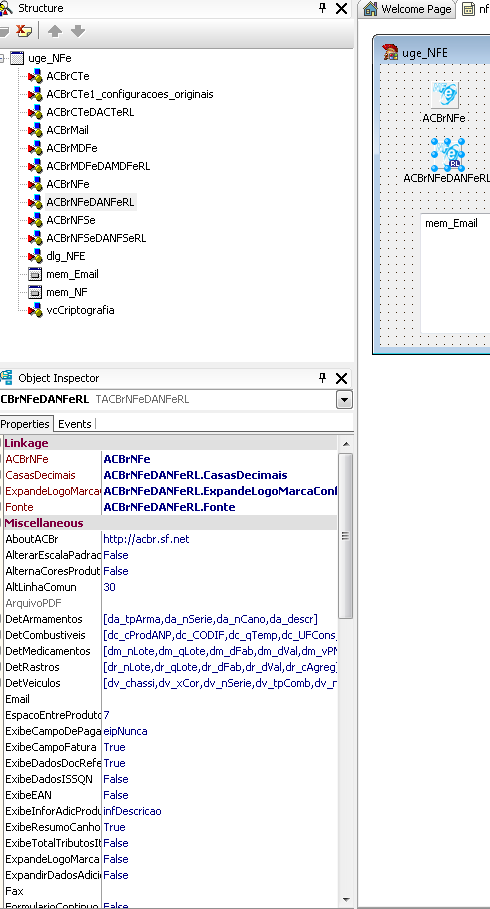Click the AlternaCoresProdutos property name
Image resolution: width=490 pixels, height=909 pixels.
pyautogui.click(x=52, y=571)
